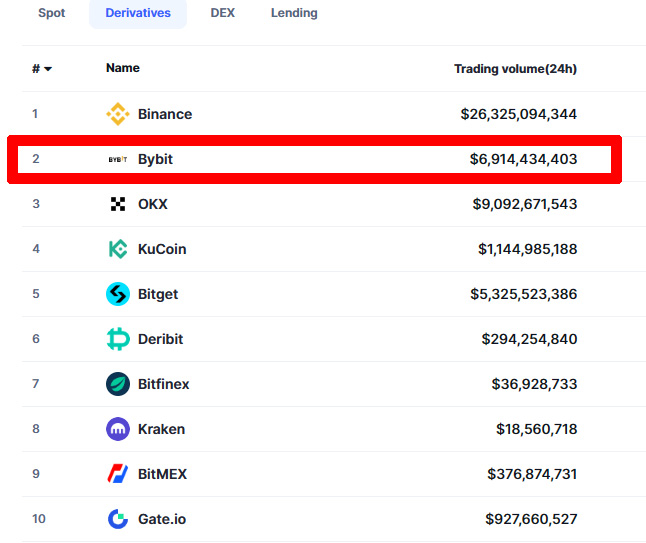The height and width of the screenshot is (543, 646).
Task: Click the Deribit logo icon
Action: click(118, 339)
